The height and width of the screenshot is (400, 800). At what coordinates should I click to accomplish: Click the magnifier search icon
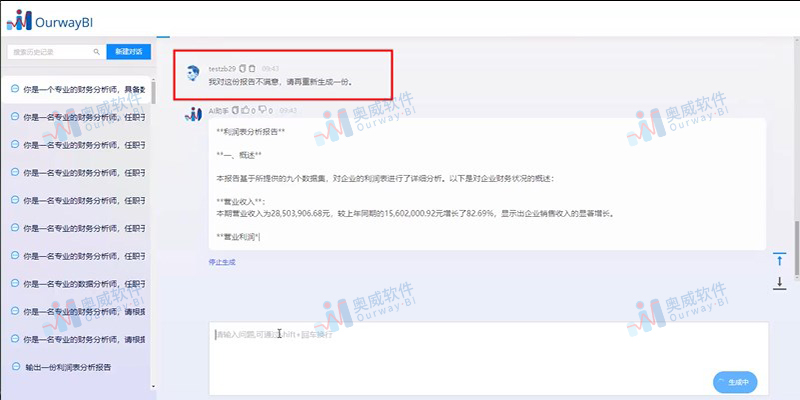(97, 52)
